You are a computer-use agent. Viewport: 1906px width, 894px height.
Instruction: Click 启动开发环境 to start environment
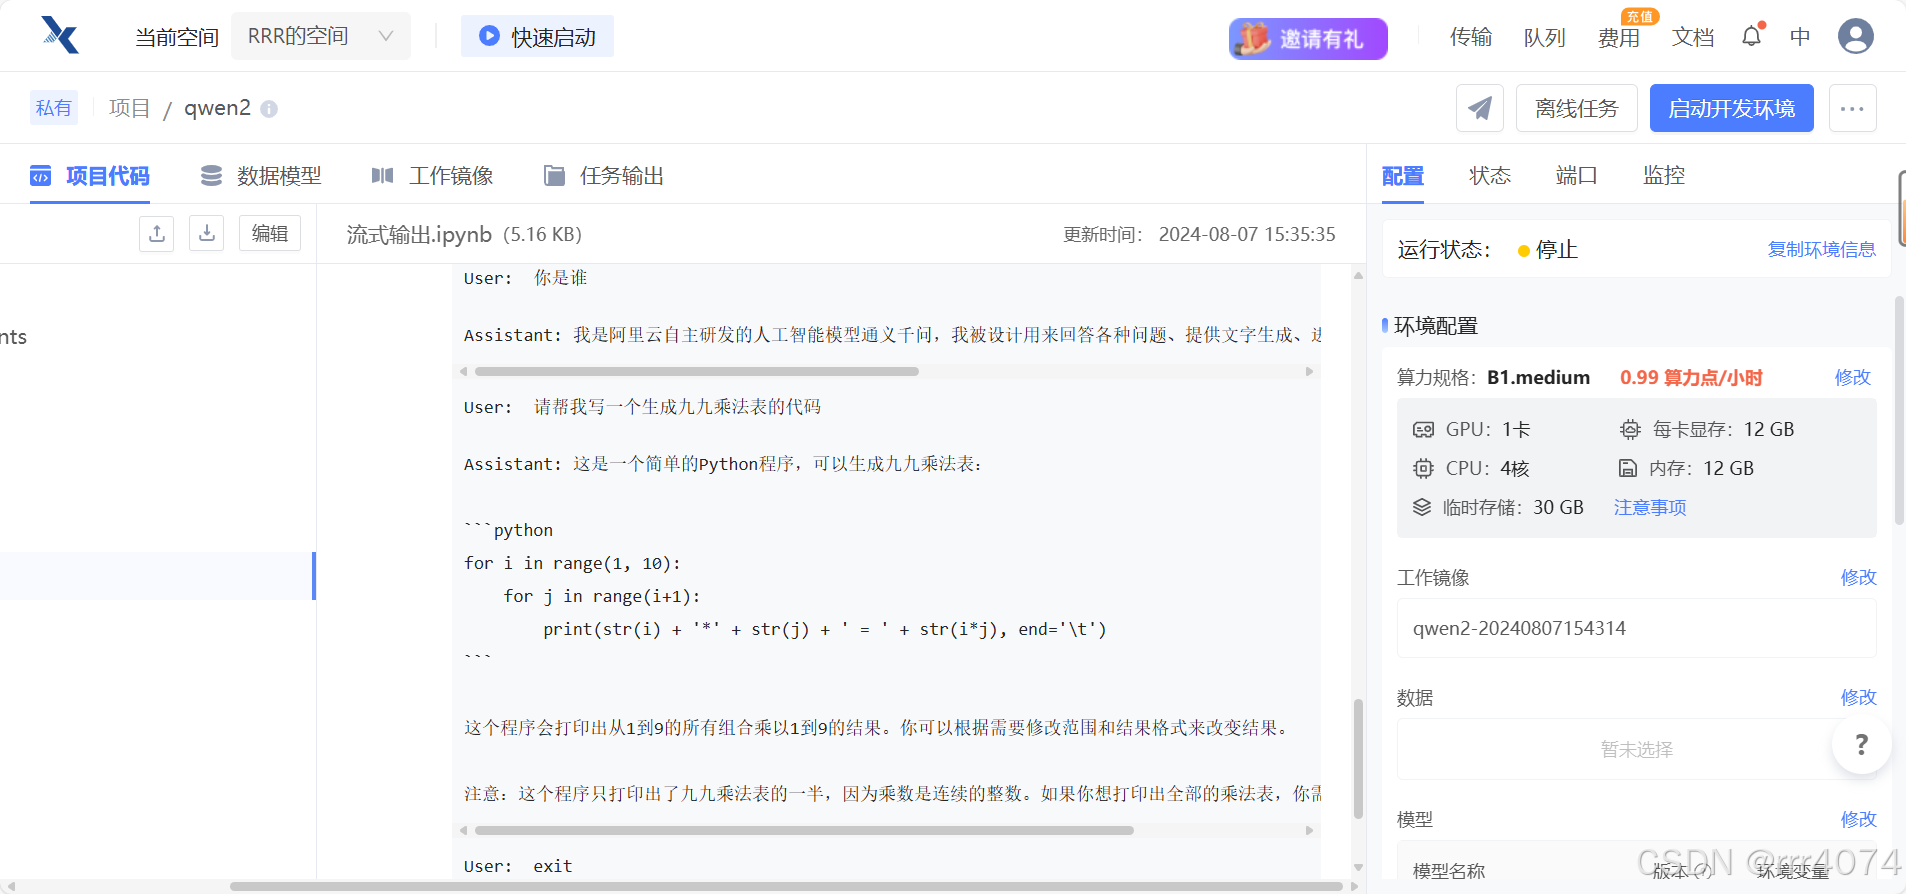click(1732, 108)
